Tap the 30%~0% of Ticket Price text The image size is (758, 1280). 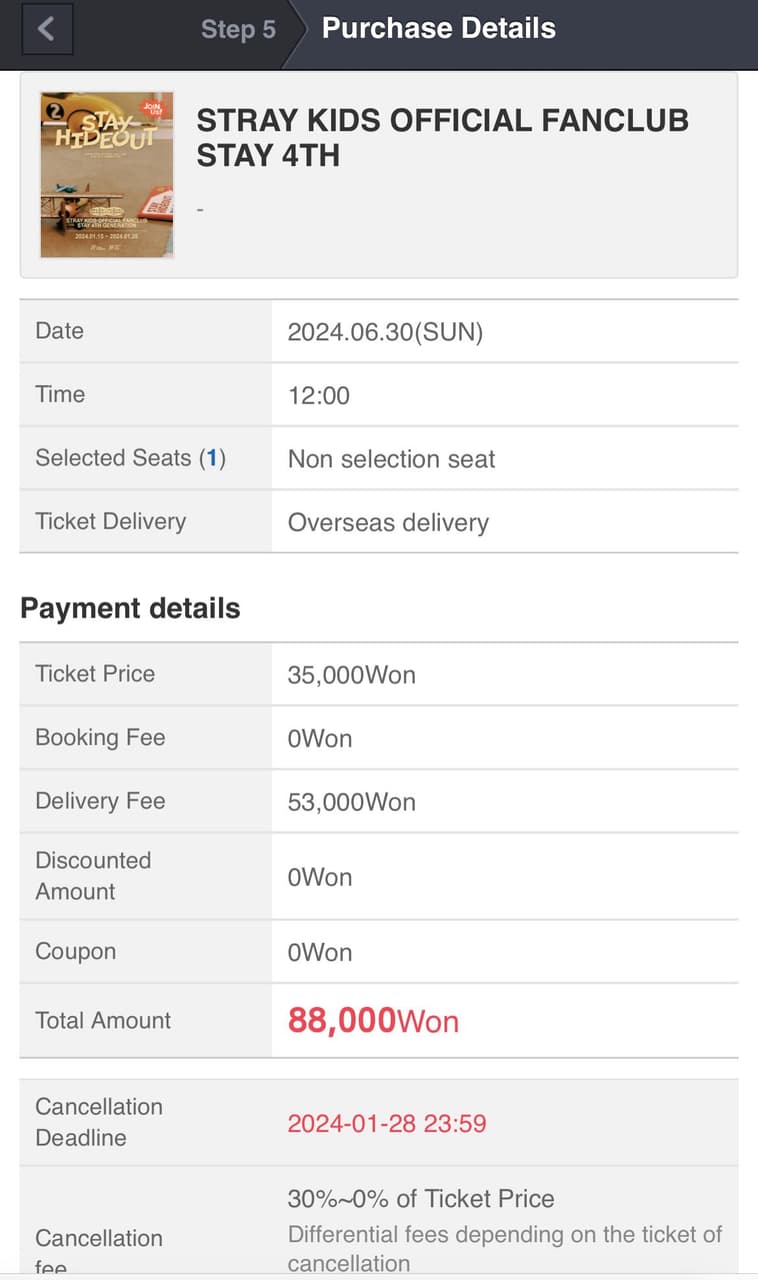(420, 1198)
